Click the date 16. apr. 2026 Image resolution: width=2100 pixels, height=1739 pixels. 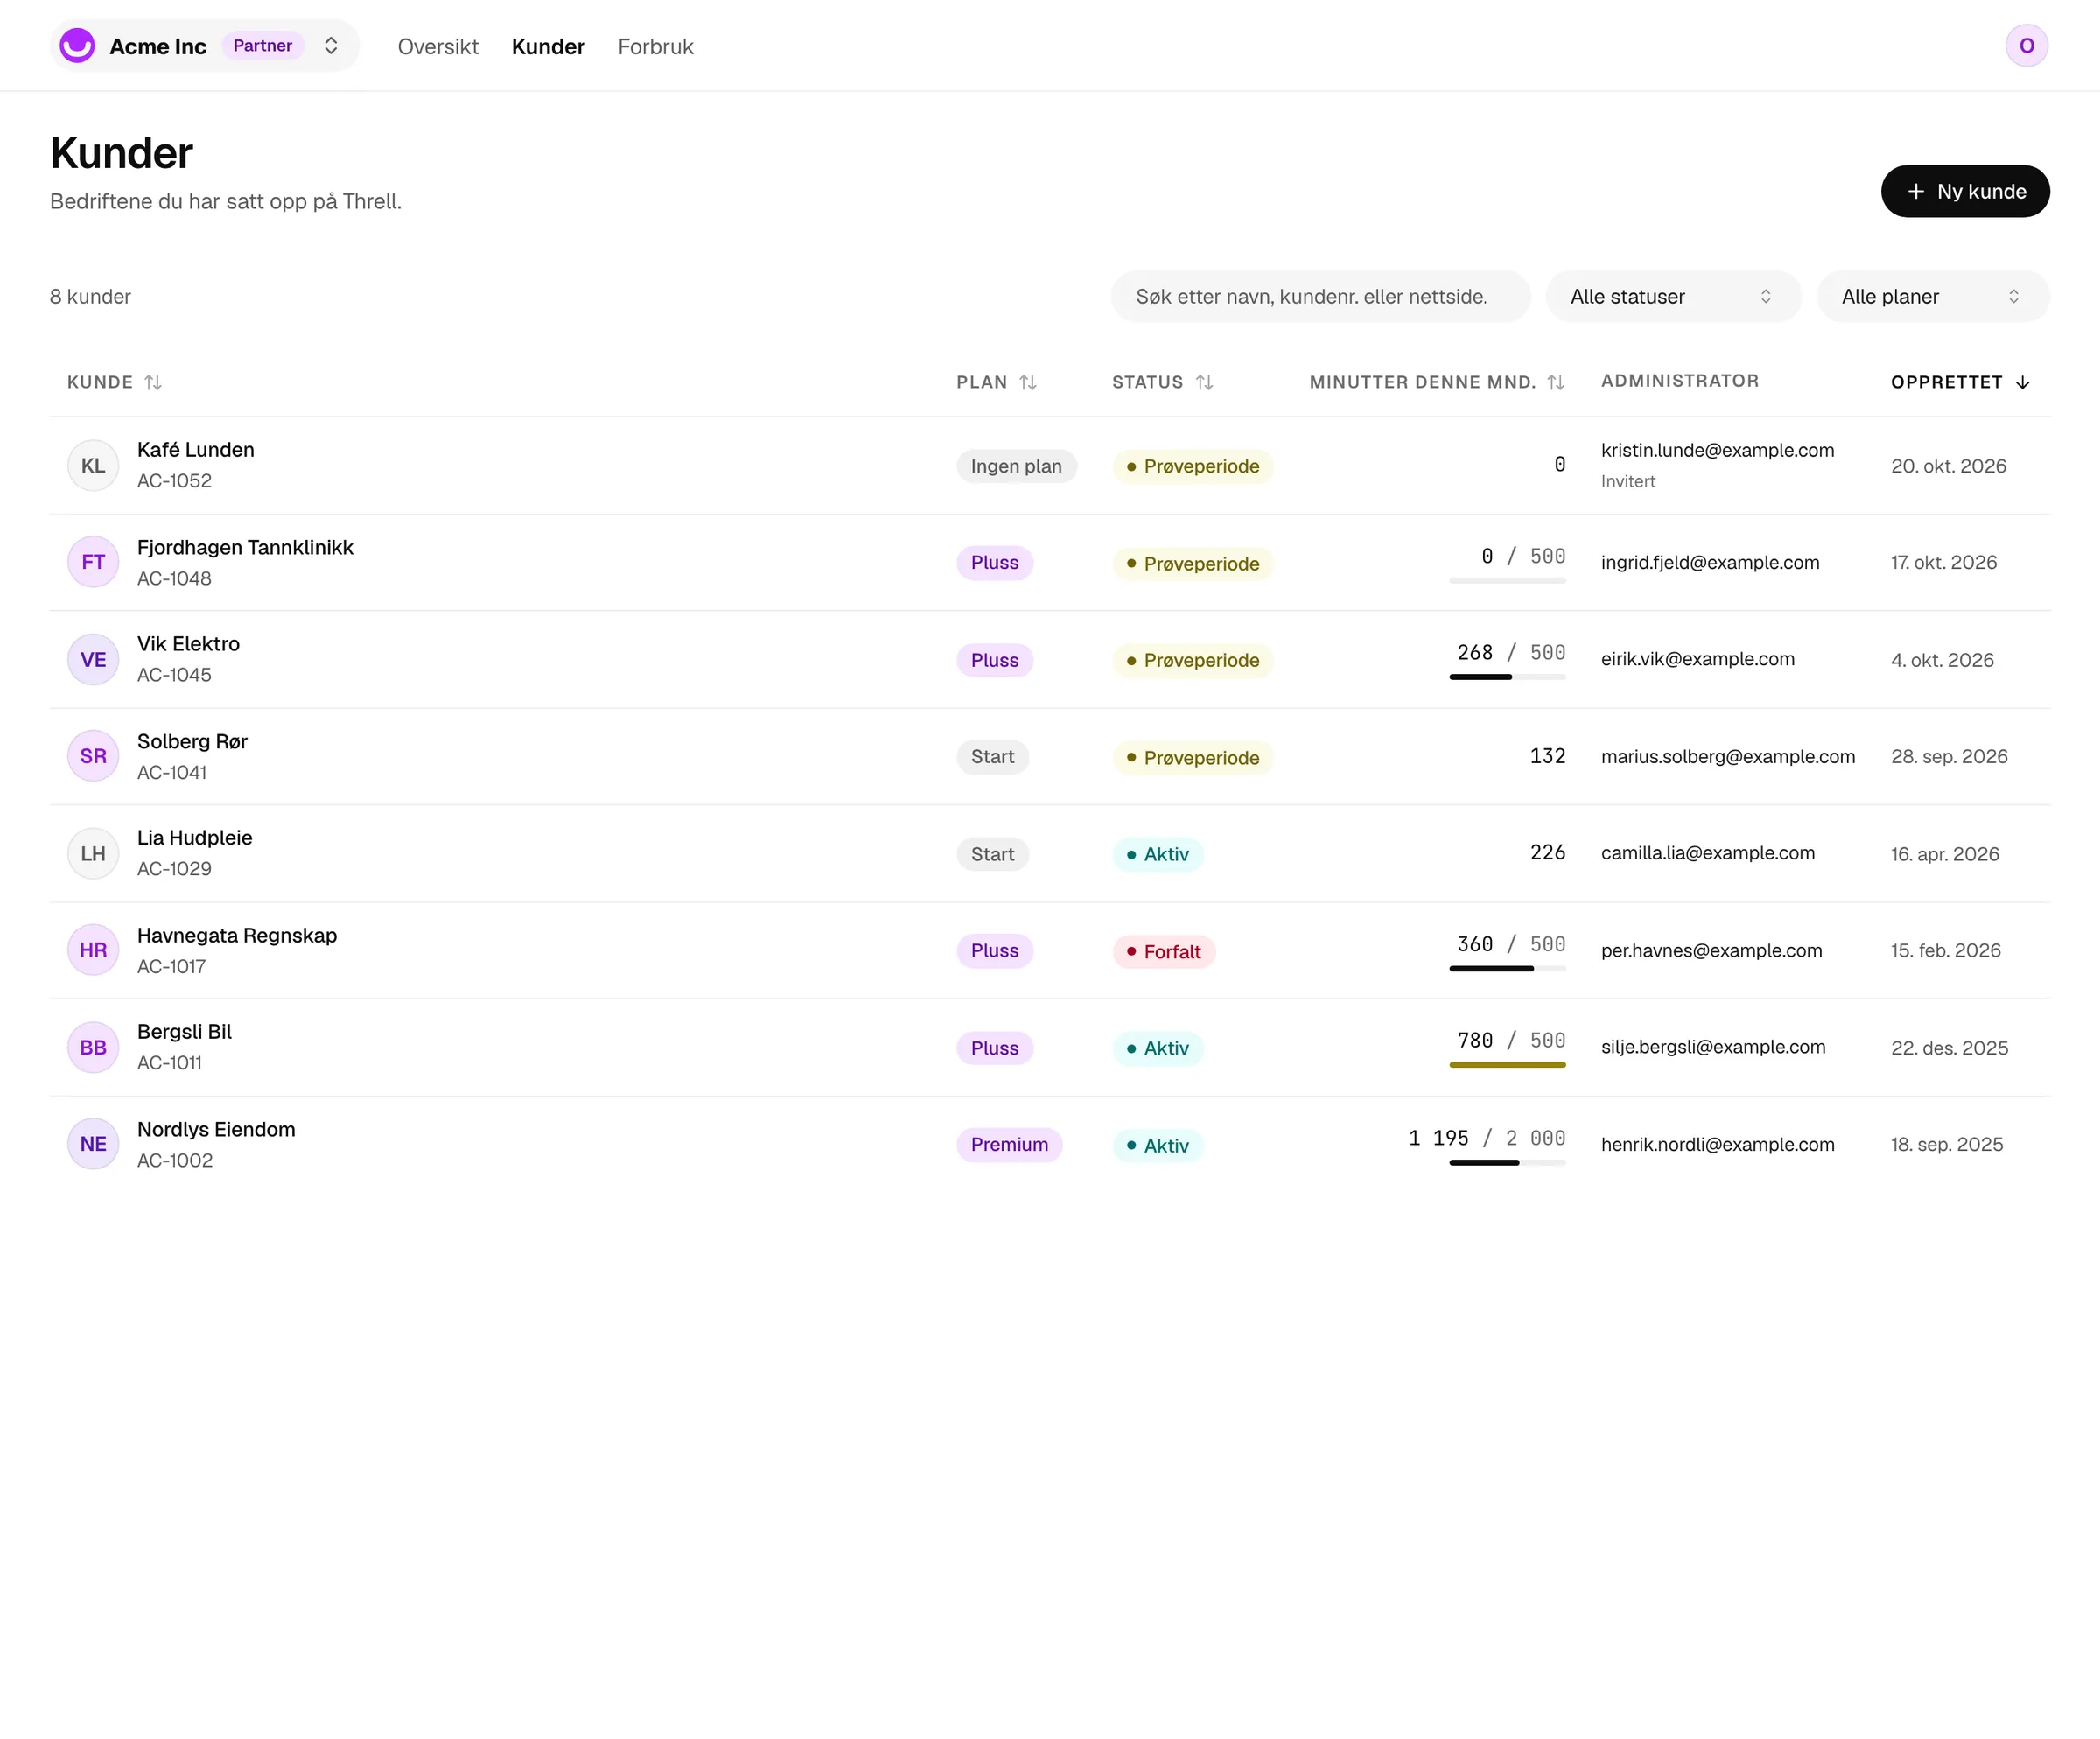coord(1945,854)
